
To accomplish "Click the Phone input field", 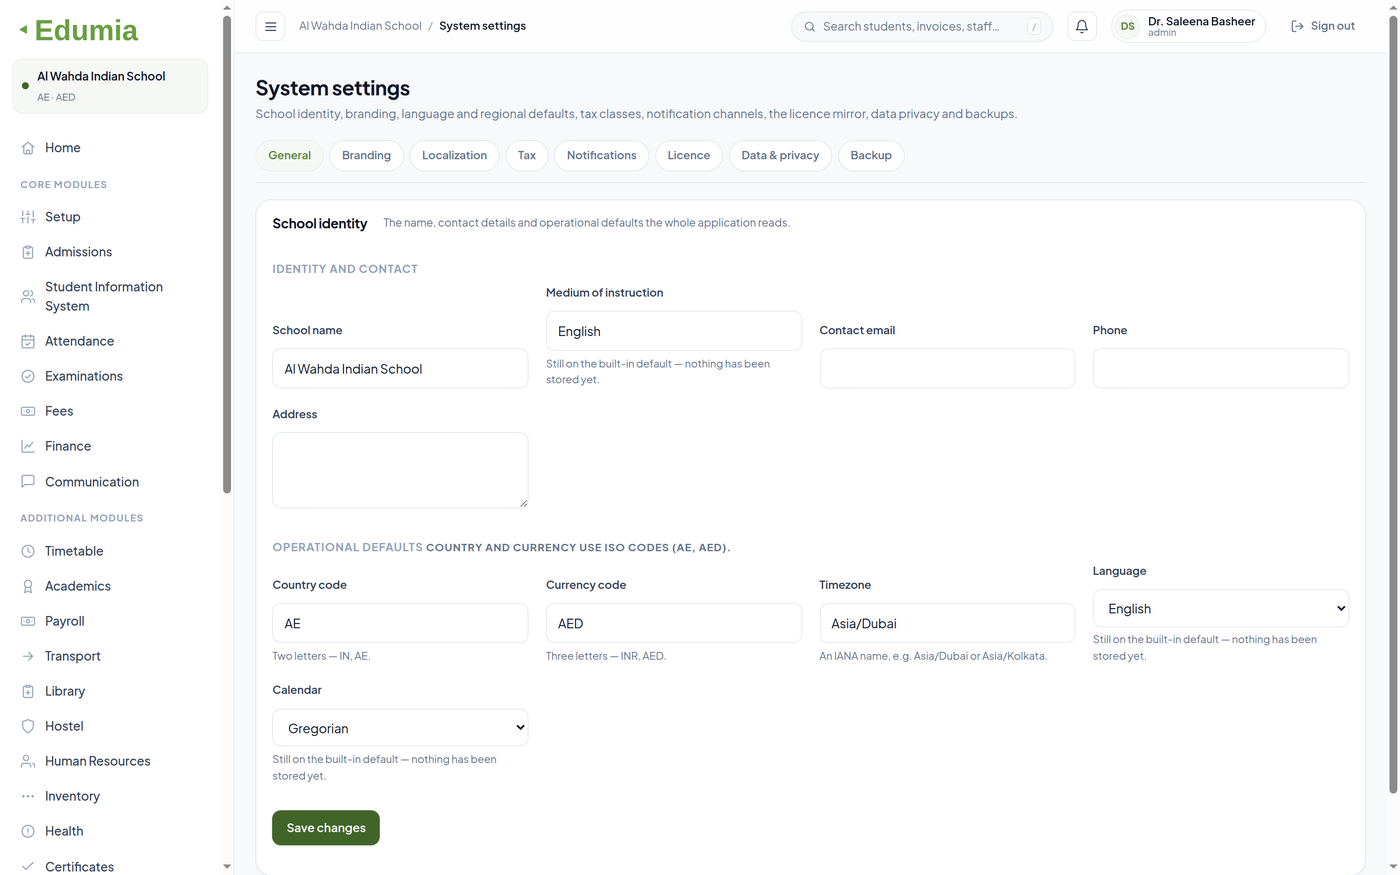I will 1220,368.
